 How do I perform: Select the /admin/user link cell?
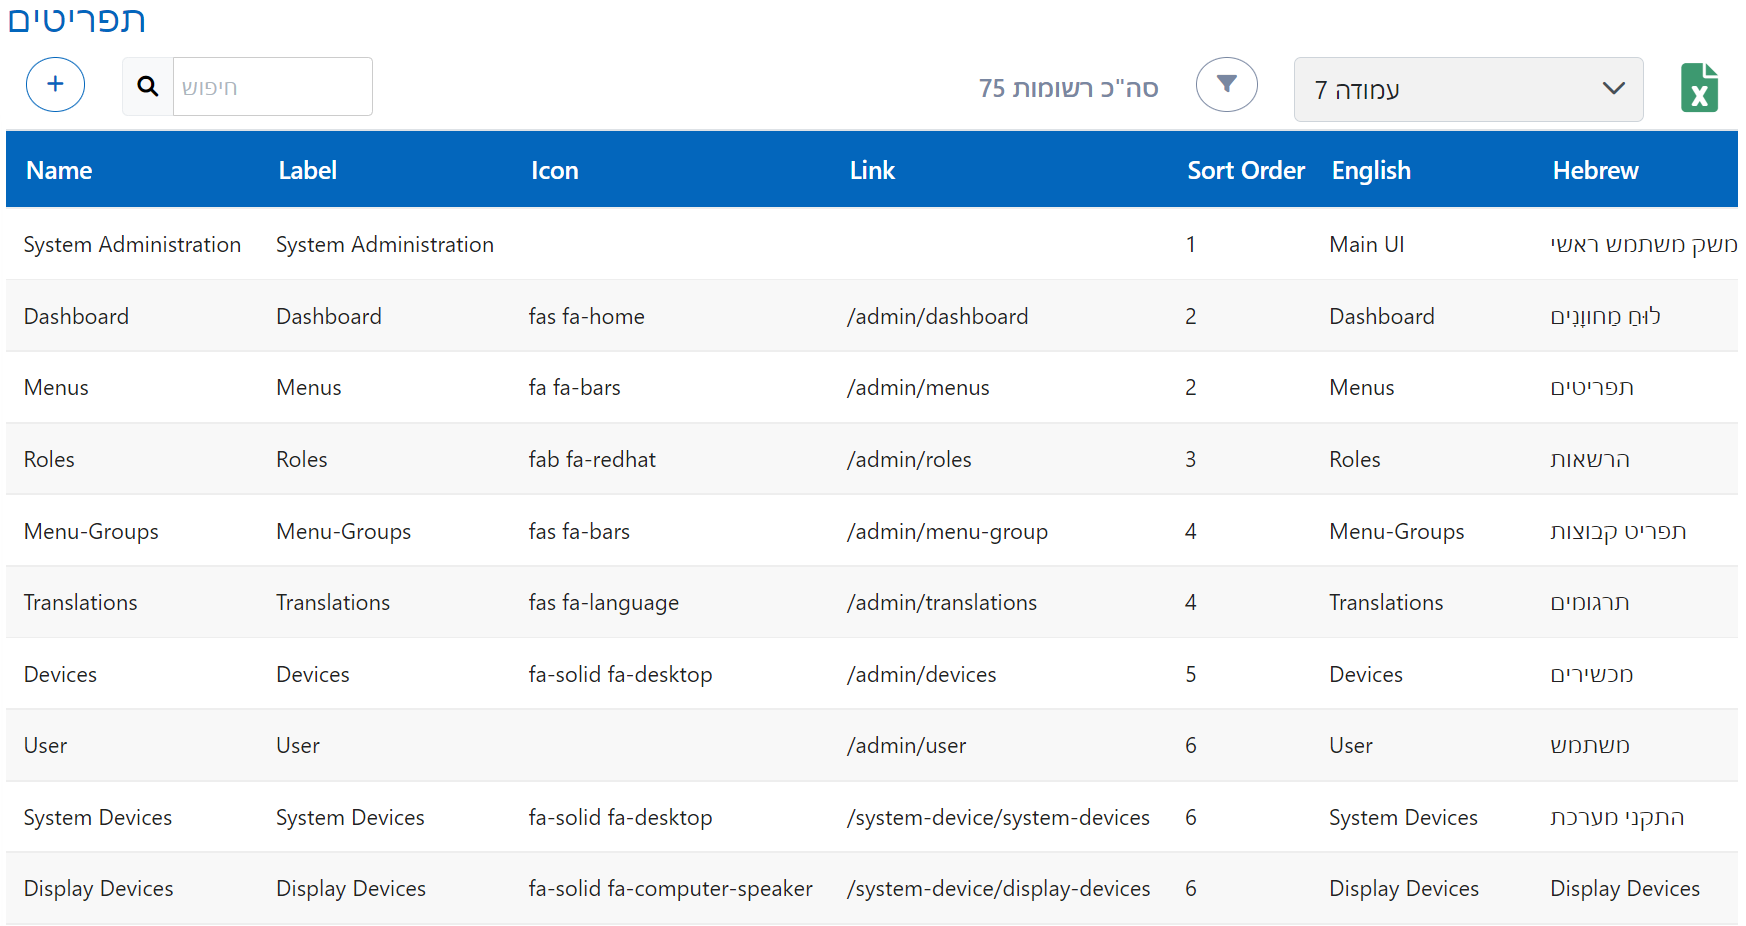click(906, 746)
